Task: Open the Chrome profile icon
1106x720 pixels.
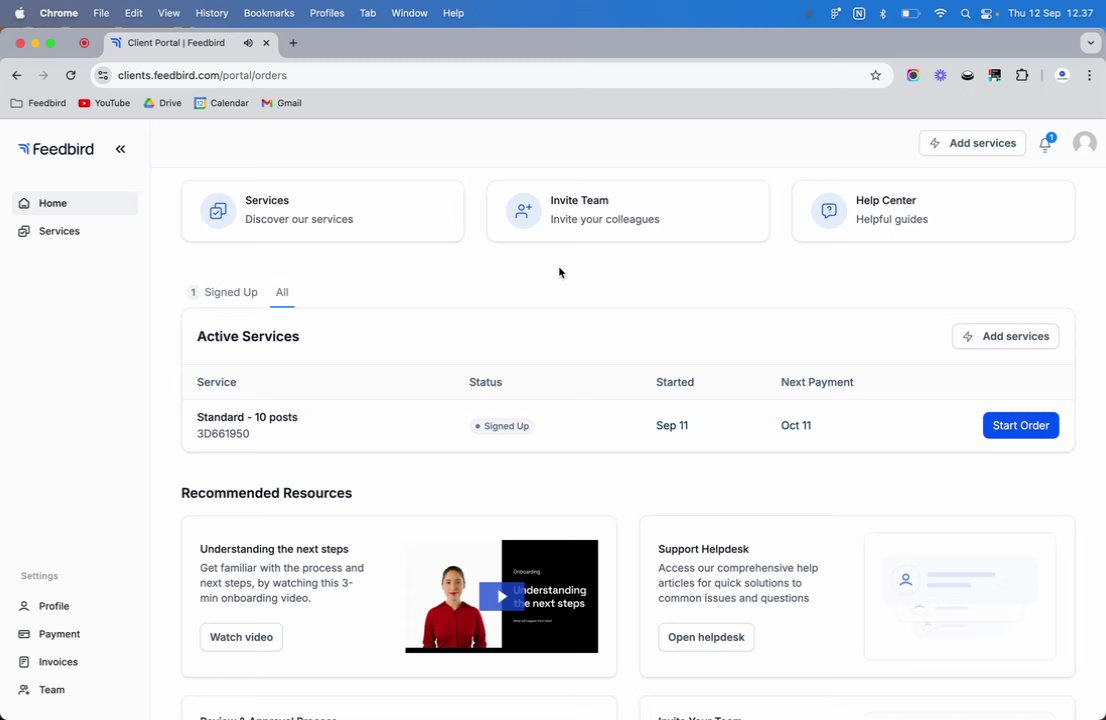Action: pyautogui.click(x=1062, y=75)
